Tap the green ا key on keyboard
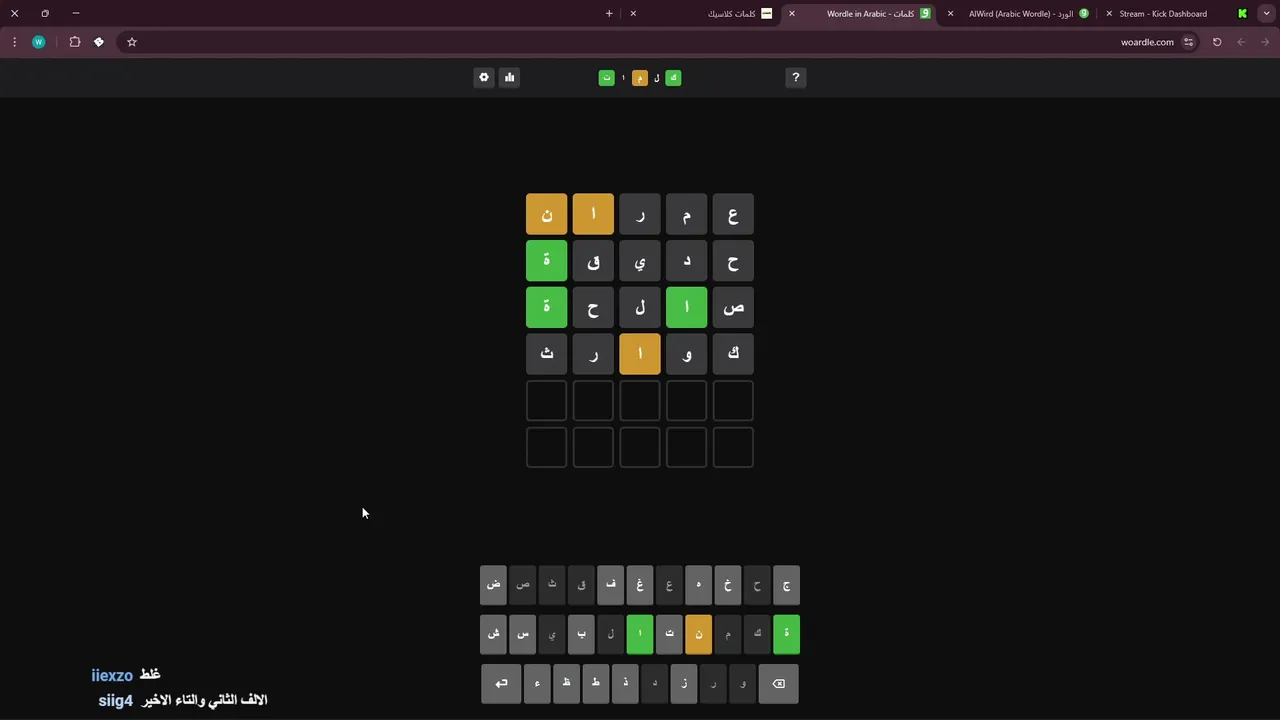 (640, 634)
